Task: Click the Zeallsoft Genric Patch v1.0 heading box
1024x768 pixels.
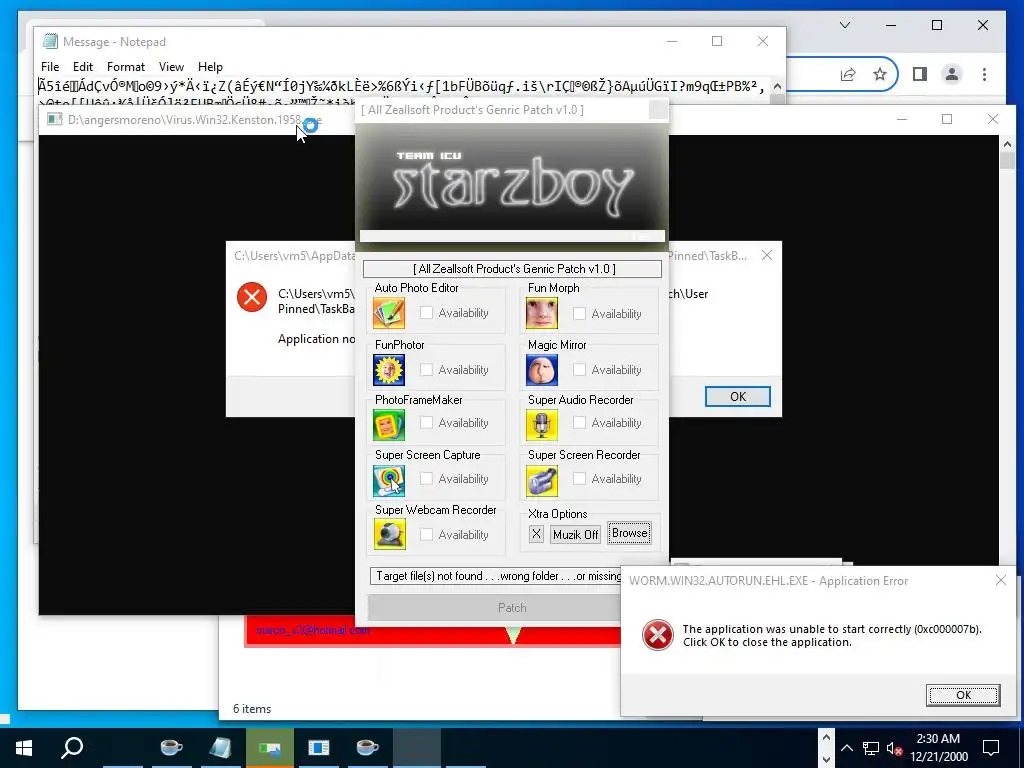Action: click(x=512, y=268)
